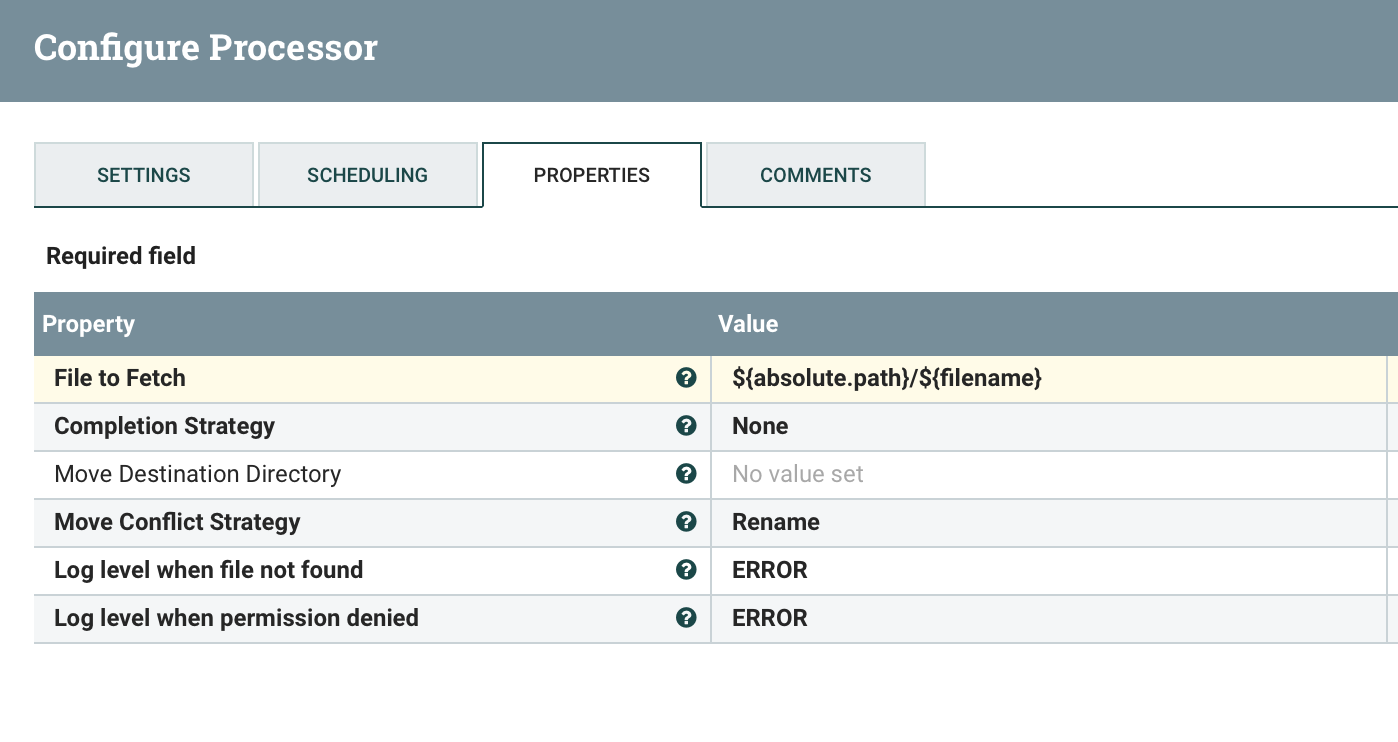Switch to the Scheduling tab
The height and width of the screenshot is (742, 1398).
tap(368, 174)
